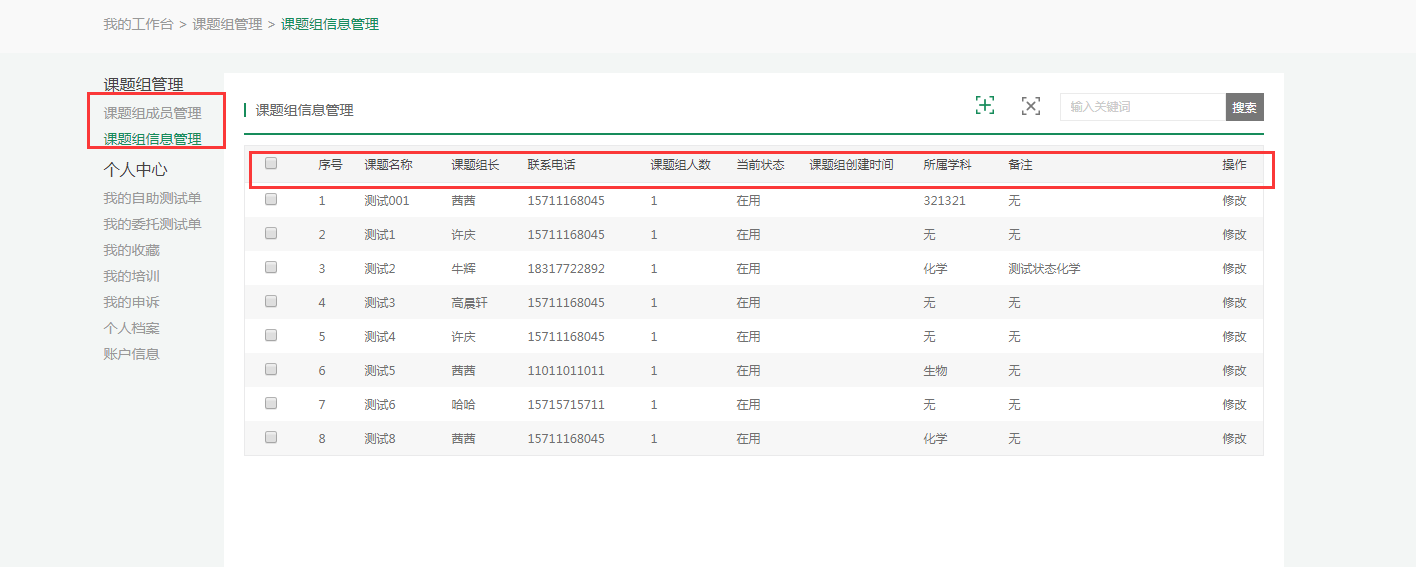1416x567 pixels.
Task: Go to 课题组管理 in the breadcrumb
Action: tap(227, 24)
